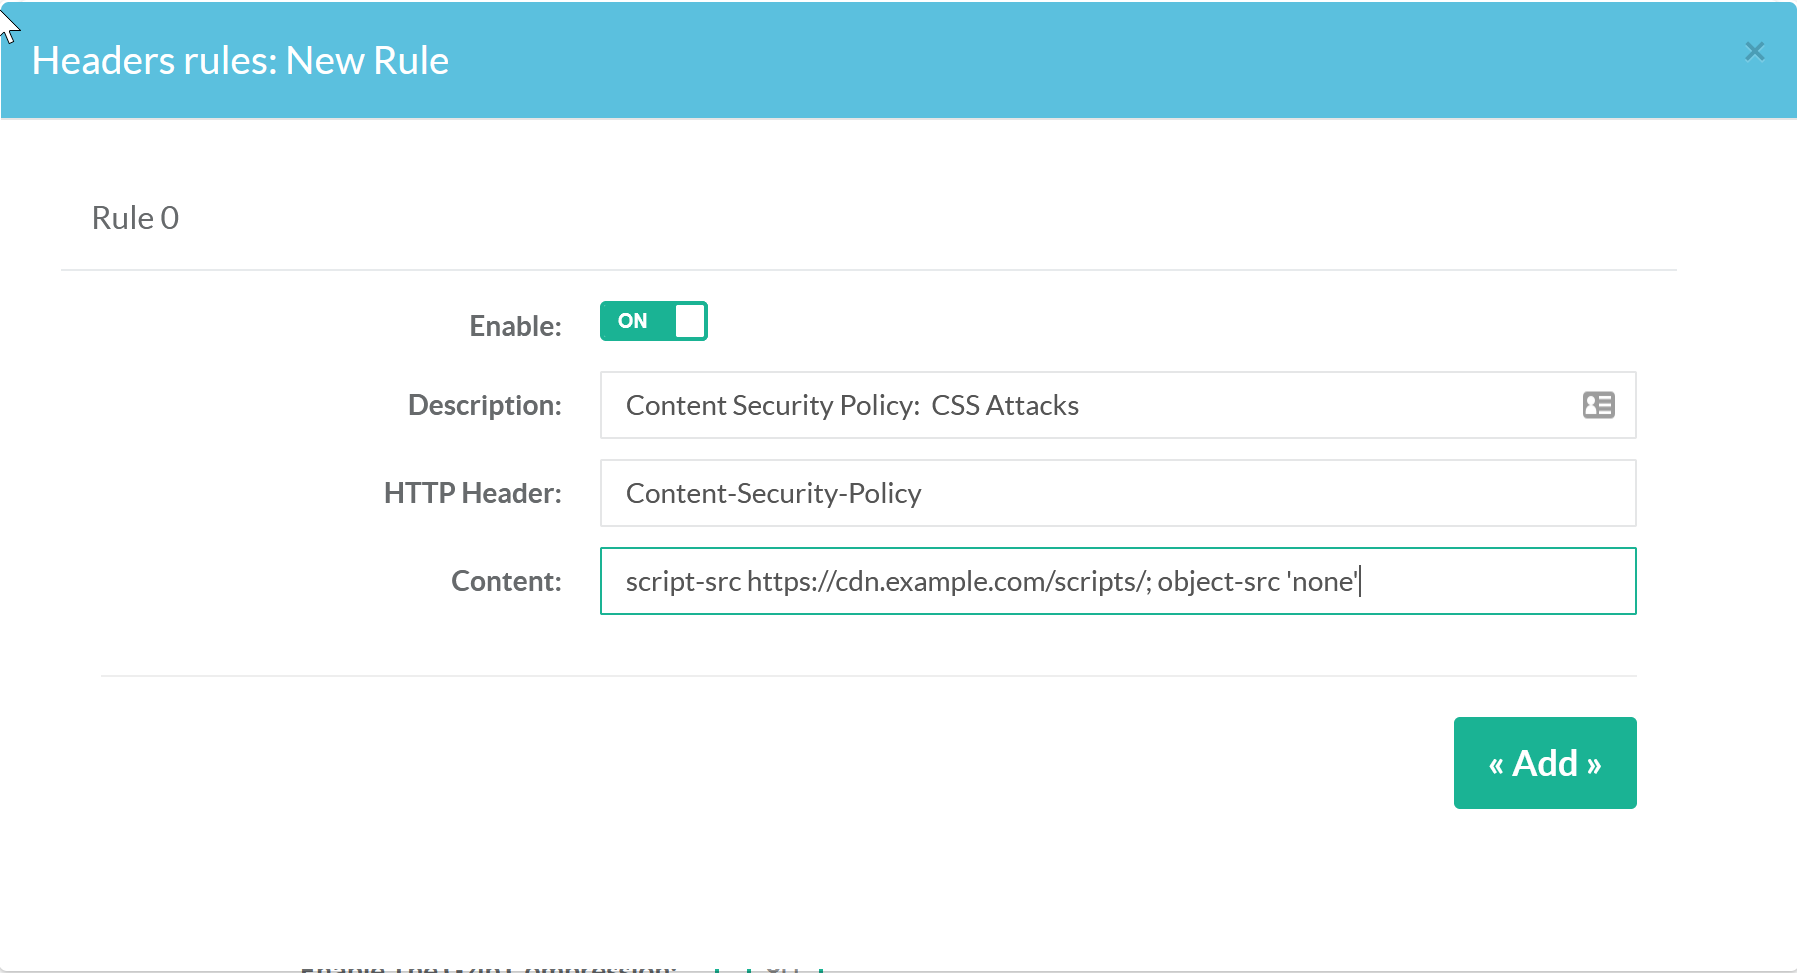1797x973 pixels.
Task: Click the "Headers rules: New Rule" title
Action: pyautogui.click(x=240, y=61)
